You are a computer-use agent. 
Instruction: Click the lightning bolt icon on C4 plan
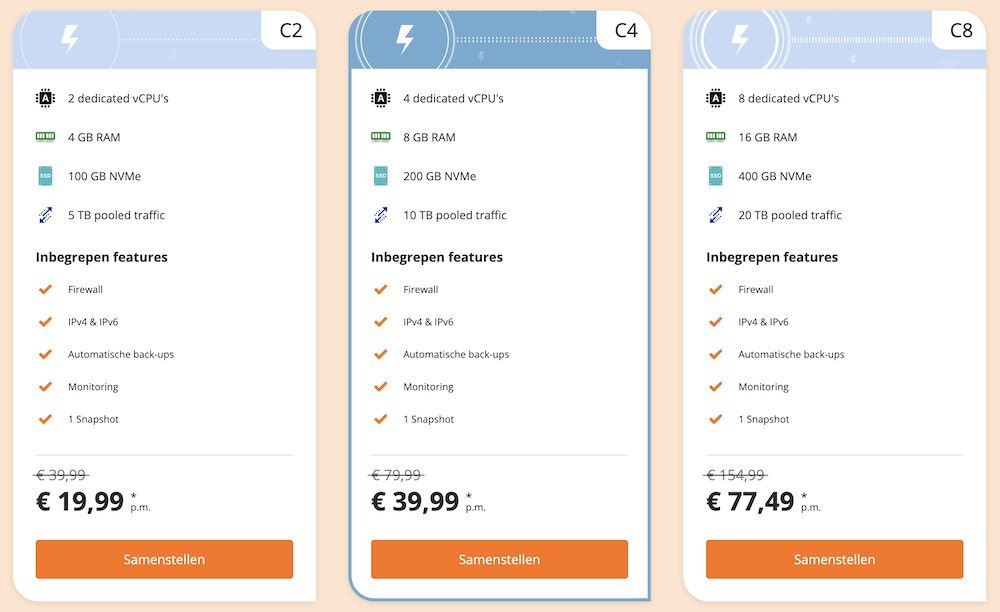(404, 39)
